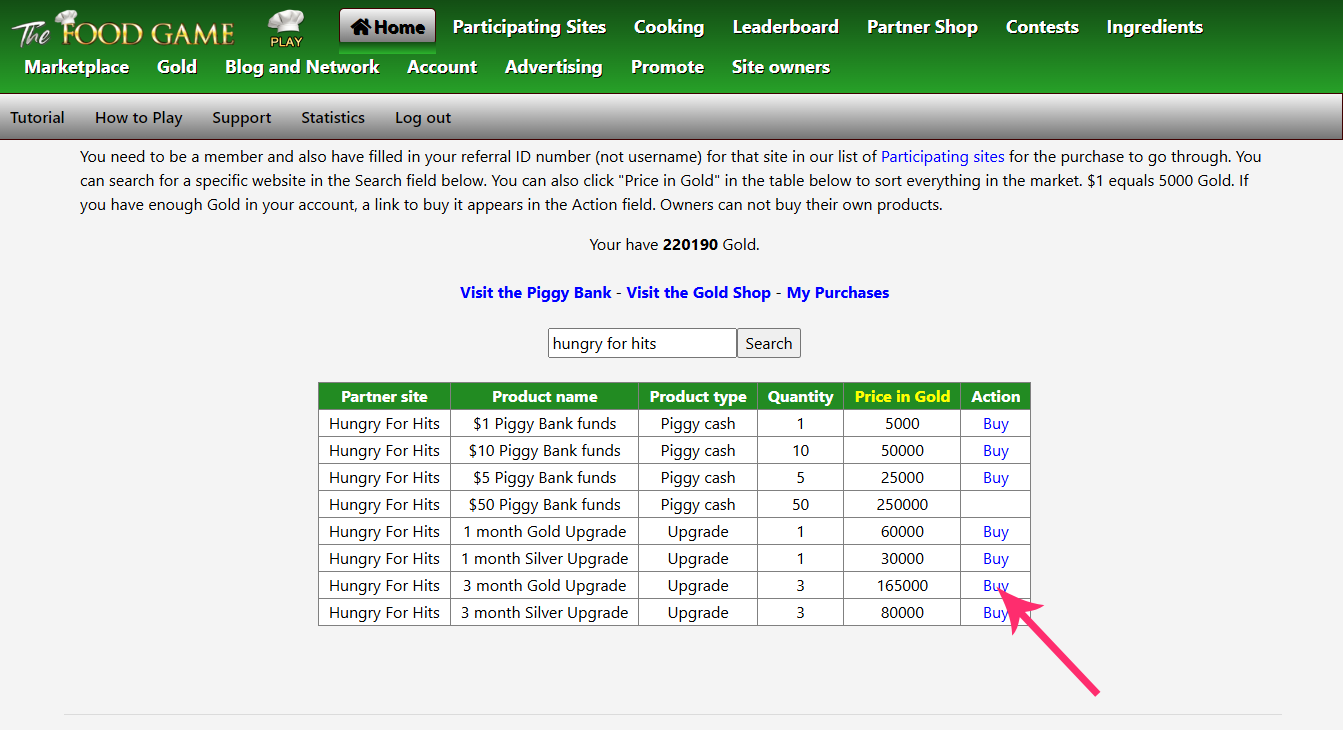Image resolution: width=1343 pixels, height=730 pixels.
Task: Open My Purchases link
Action: point(838,293)
